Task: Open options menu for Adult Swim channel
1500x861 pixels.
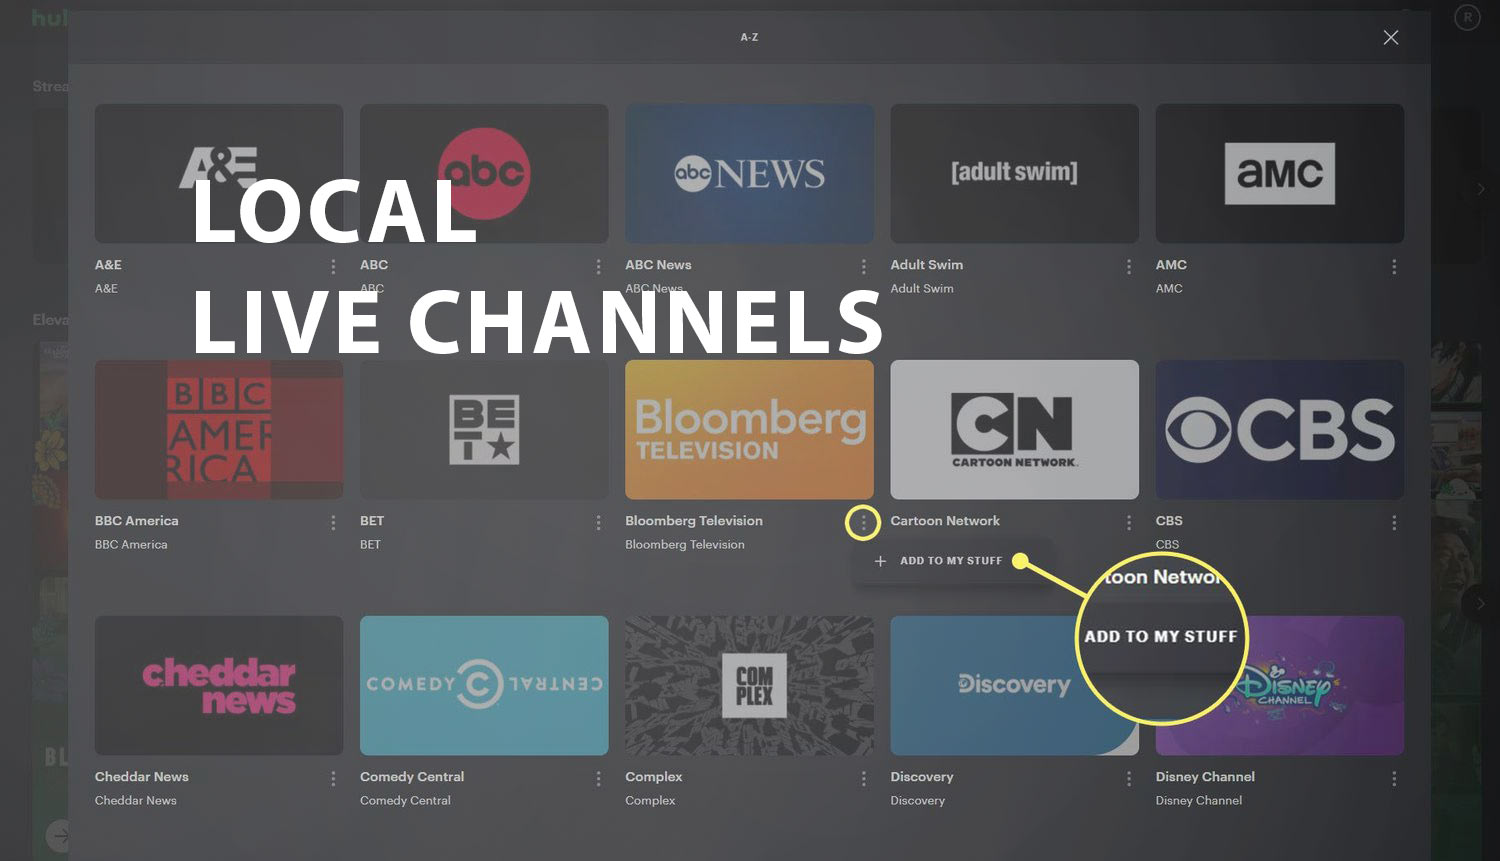Action: coord(1129,267)
